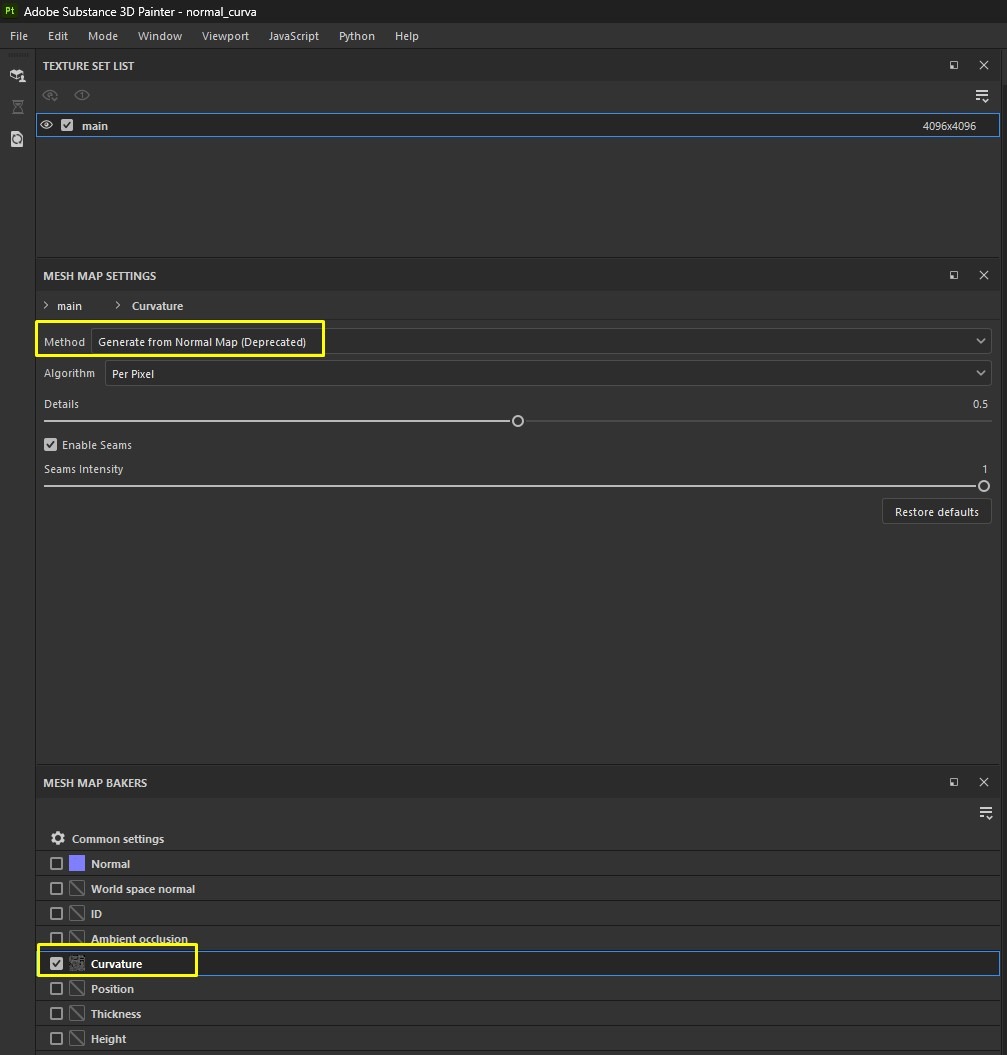
Task: Click the Restore defaults button
Action: coord(936,511)
